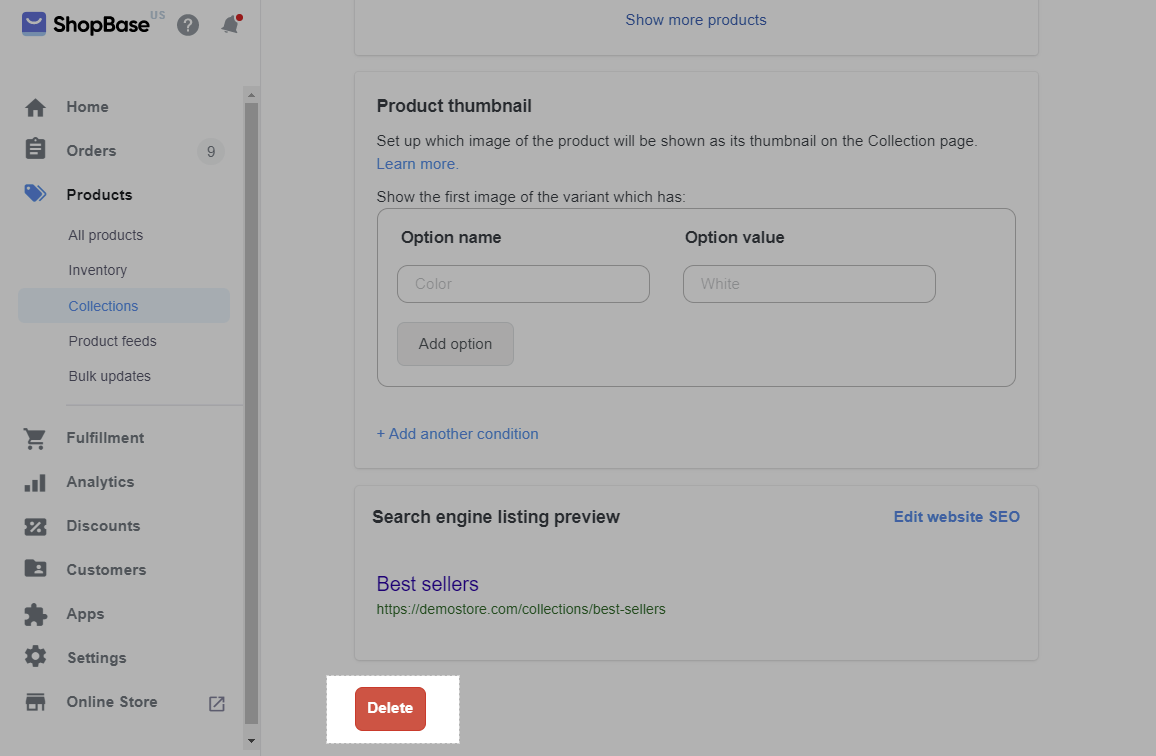Go to Inventory in the sidebar
The width and height of the screenshot is (1156, 756).
[x=97, y=270]
